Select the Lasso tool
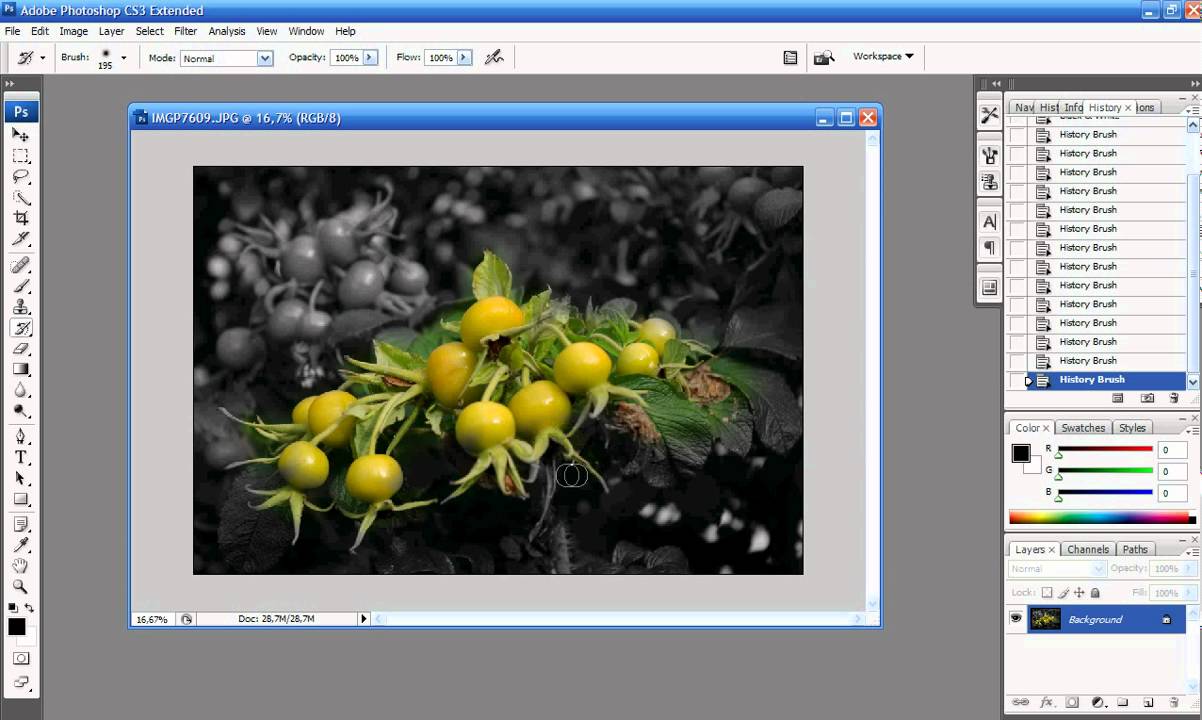This screenshot has height=720, width=1202. point(20,176)
